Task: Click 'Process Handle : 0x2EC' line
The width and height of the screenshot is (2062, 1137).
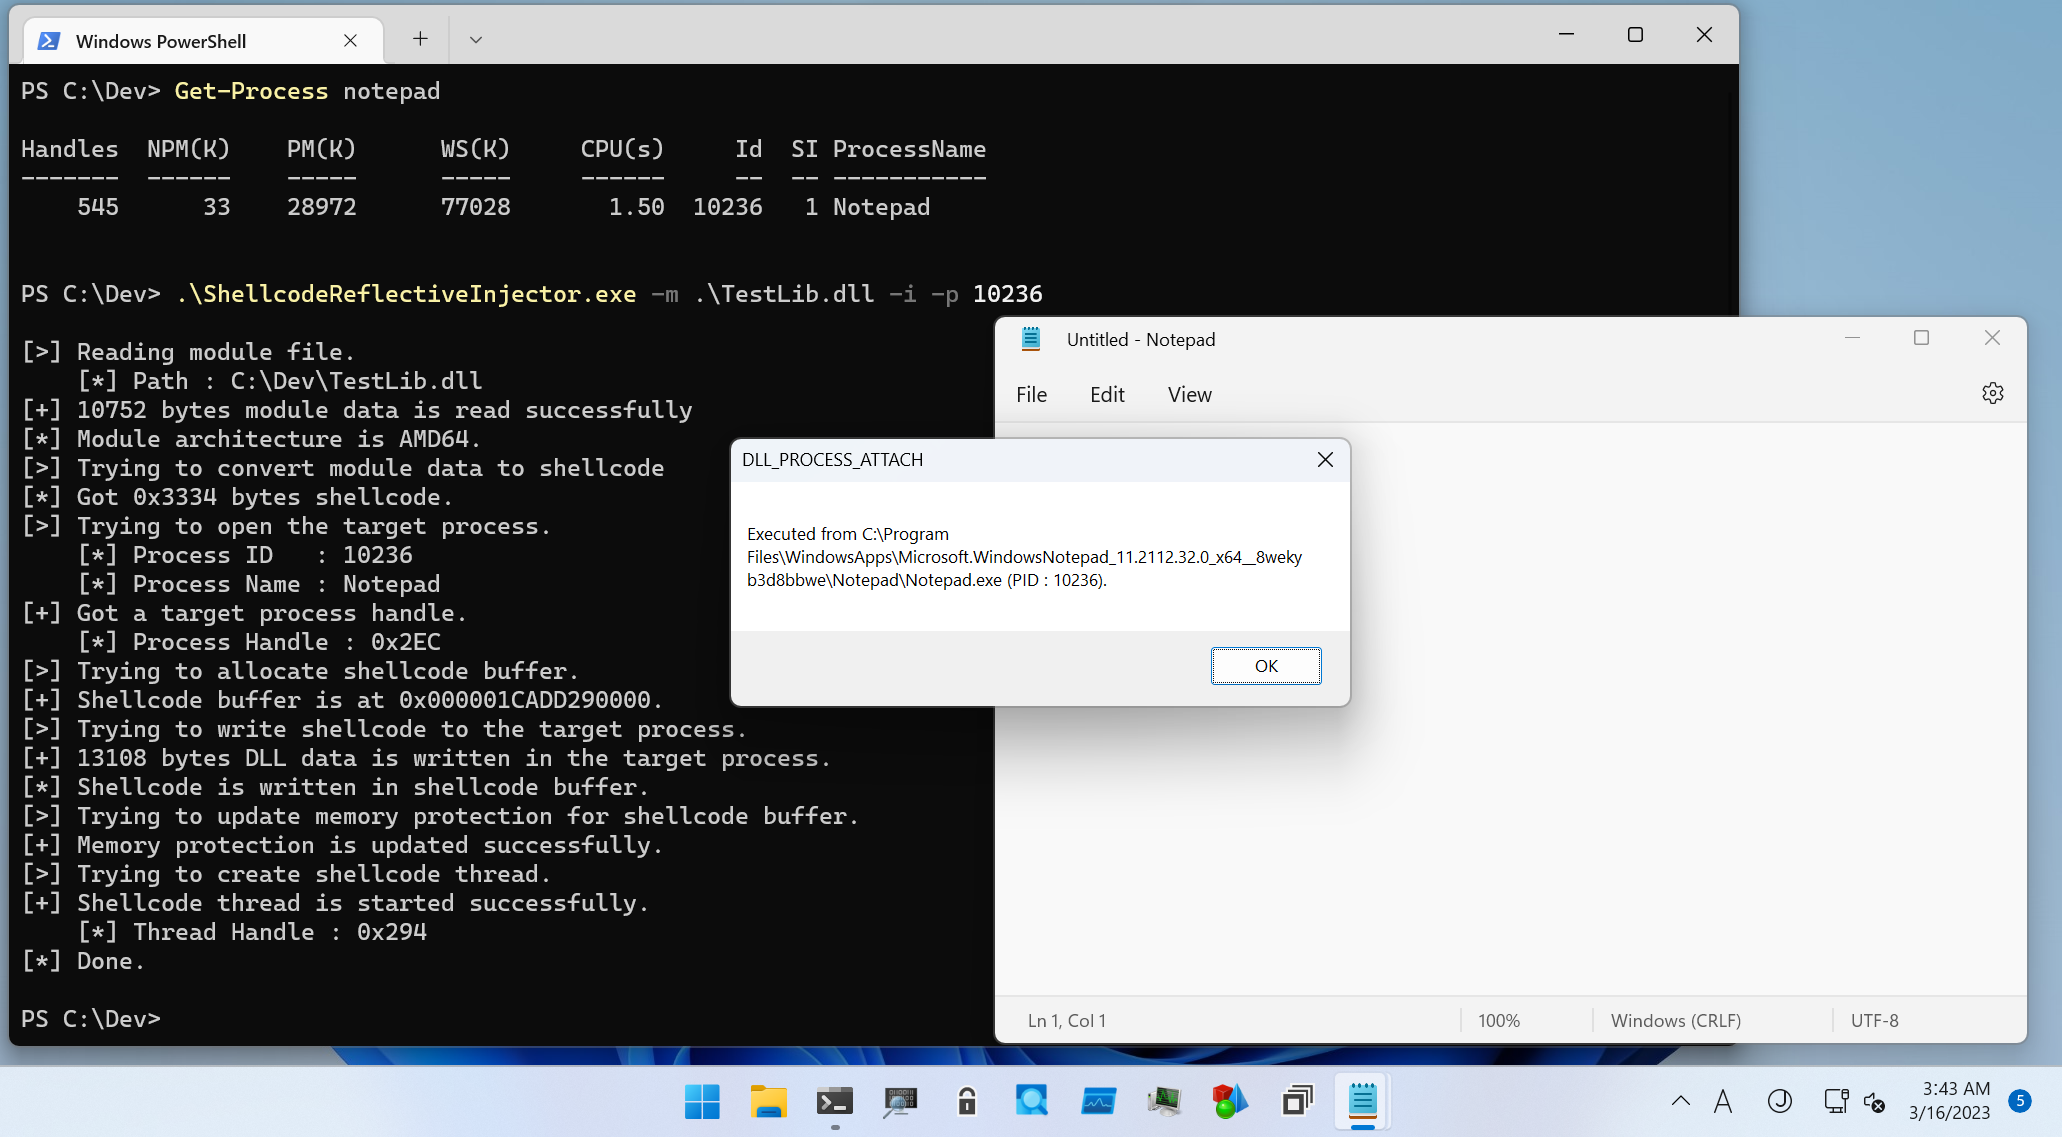Action: coord(259,642)
